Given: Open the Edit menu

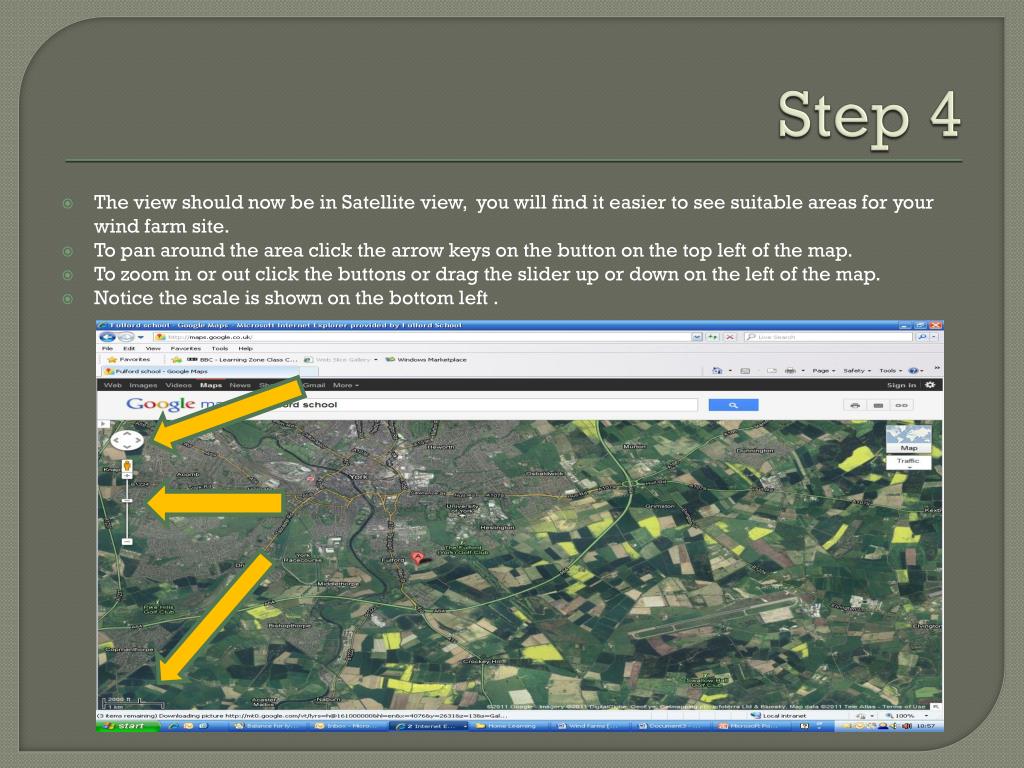Looking at the screenshot, I should coord(129,348).
